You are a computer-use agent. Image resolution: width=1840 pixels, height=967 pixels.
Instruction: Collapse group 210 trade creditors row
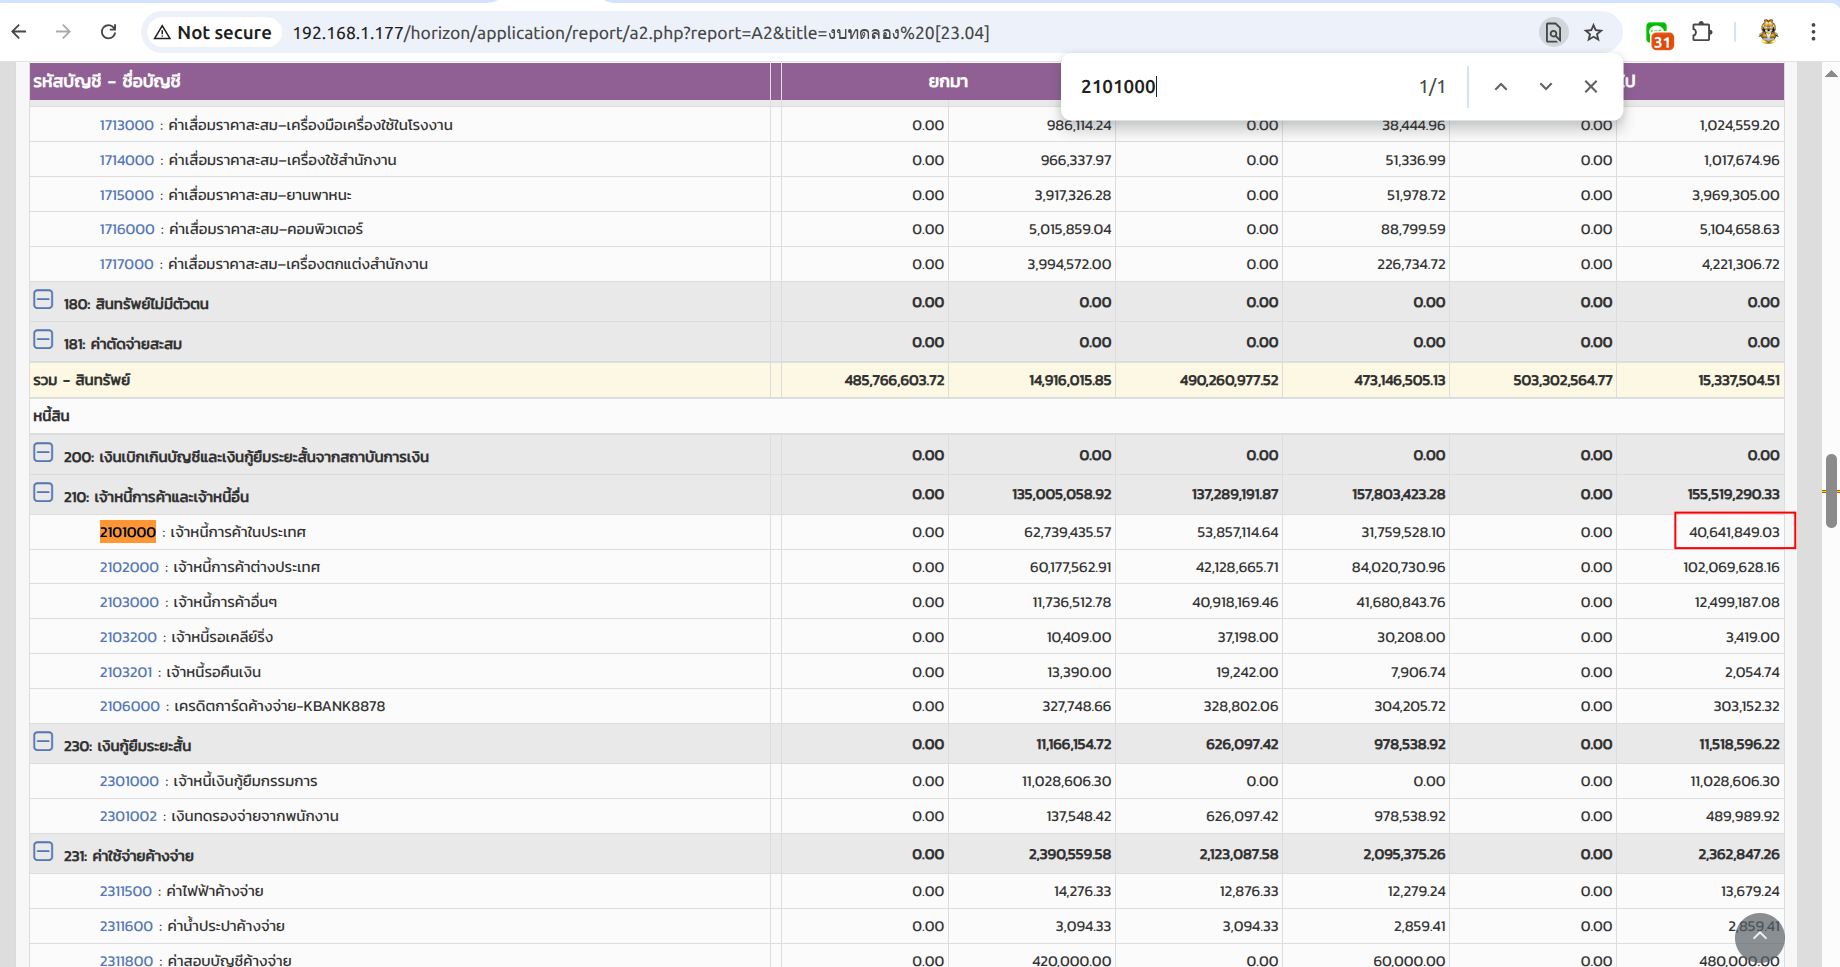43,493
